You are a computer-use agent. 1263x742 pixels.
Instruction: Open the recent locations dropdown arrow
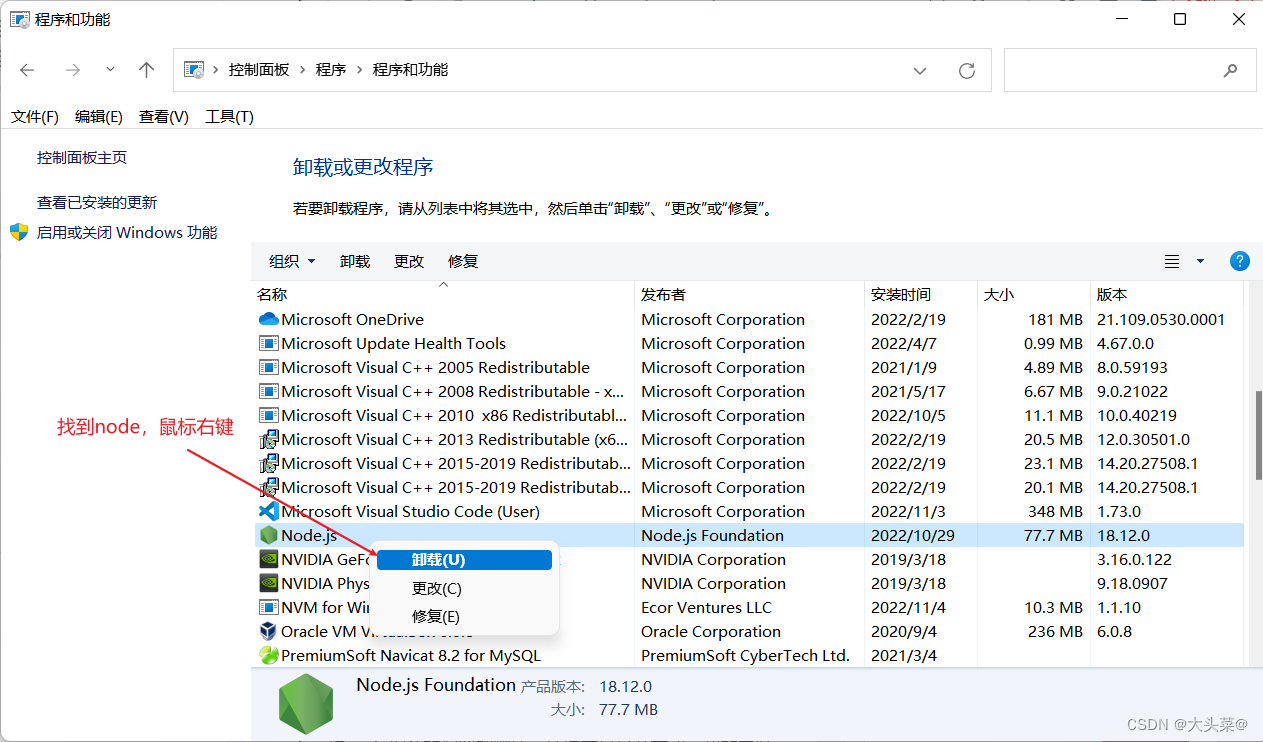[110, 70]
